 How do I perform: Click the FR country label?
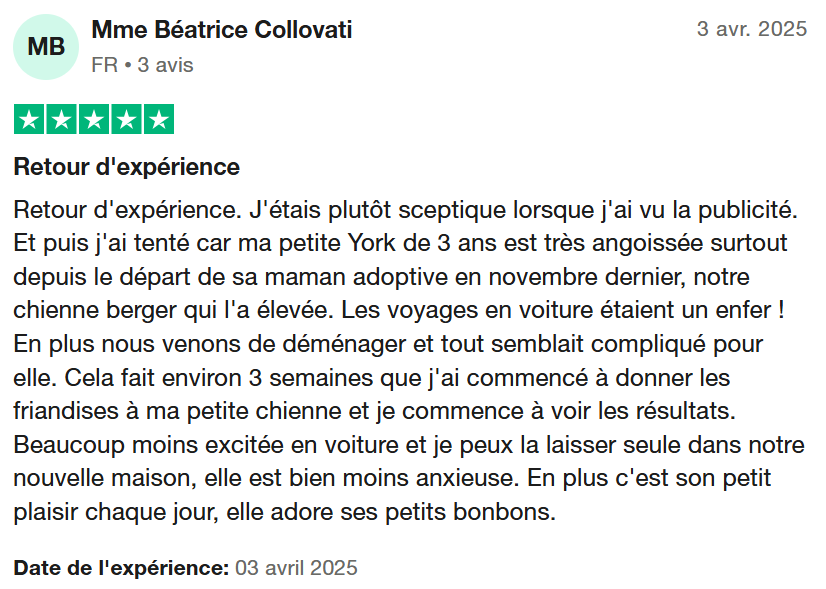pos(104,65)
